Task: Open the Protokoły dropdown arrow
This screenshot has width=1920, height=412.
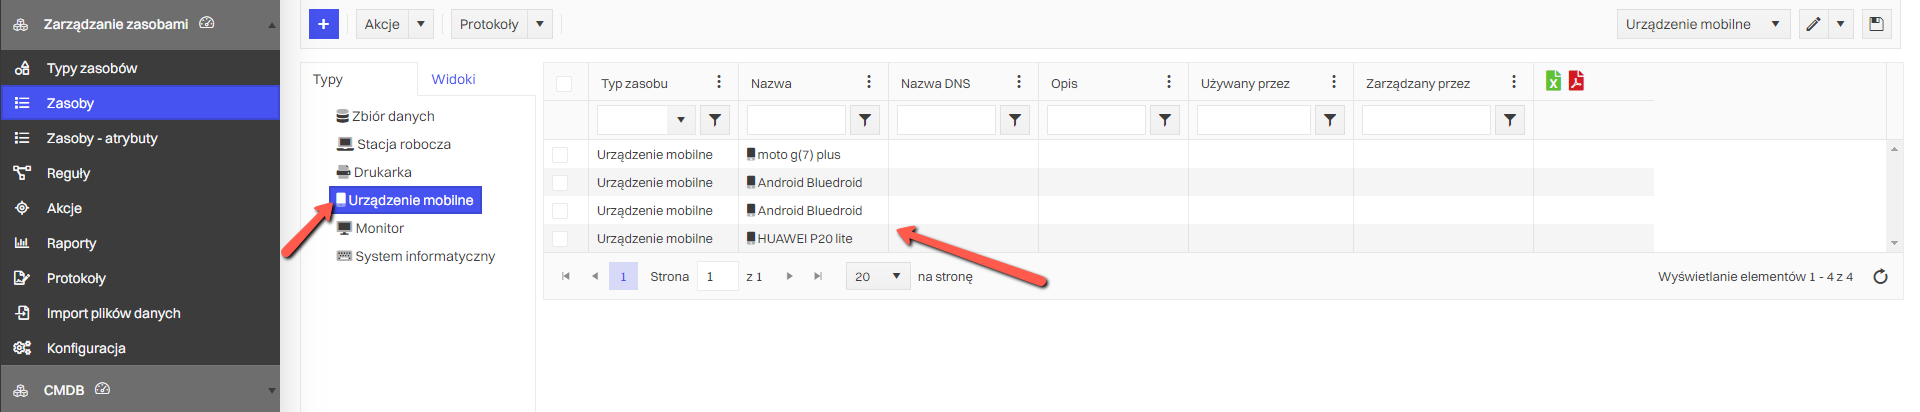Action: (x=540, y=24)
